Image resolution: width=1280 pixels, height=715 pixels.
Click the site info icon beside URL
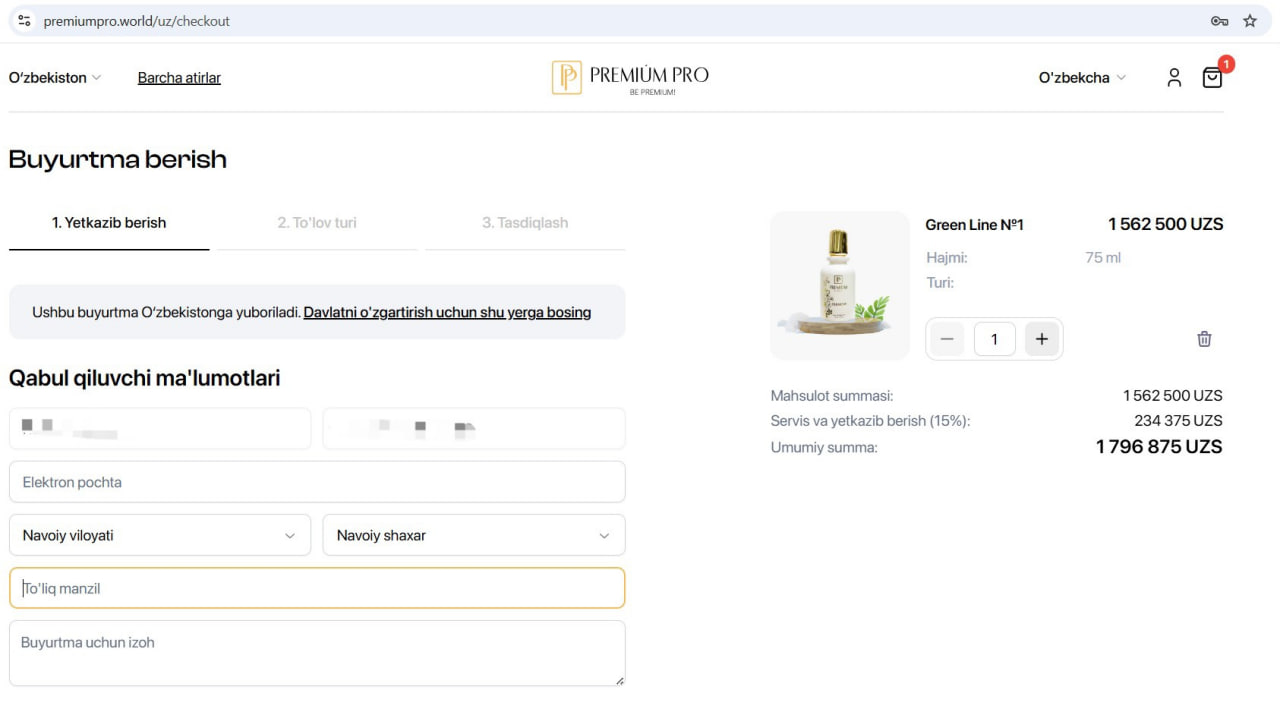[x=25, y=21]
